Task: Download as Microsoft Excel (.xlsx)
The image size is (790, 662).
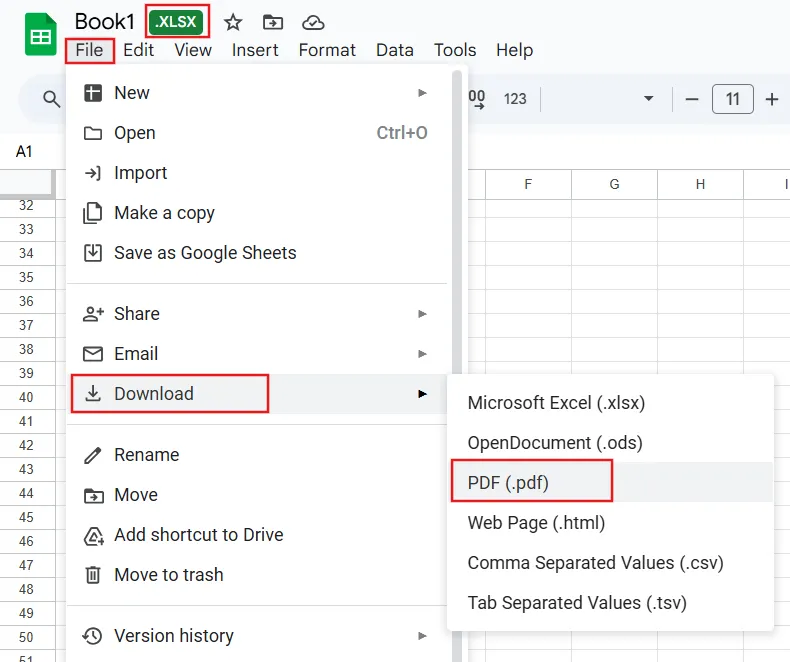Action: pyautogui.click(x=610, y=403)
